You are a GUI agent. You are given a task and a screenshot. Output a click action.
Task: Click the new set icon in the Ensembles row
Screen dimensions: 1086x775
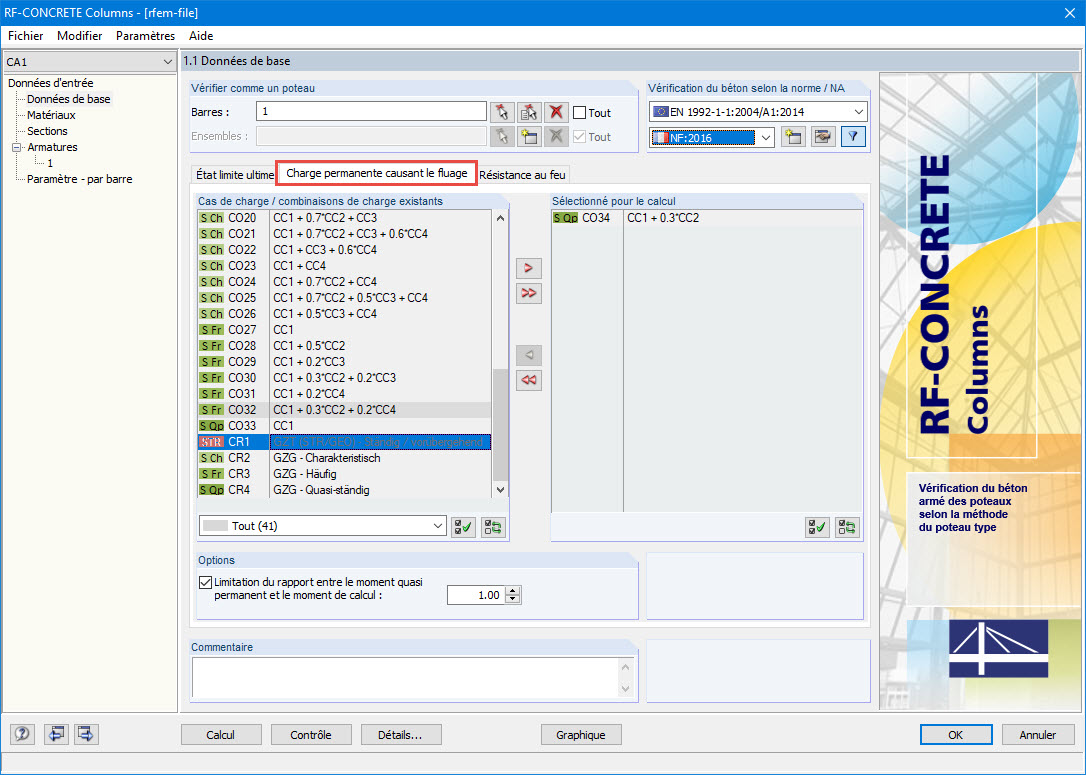click(529, 136)
